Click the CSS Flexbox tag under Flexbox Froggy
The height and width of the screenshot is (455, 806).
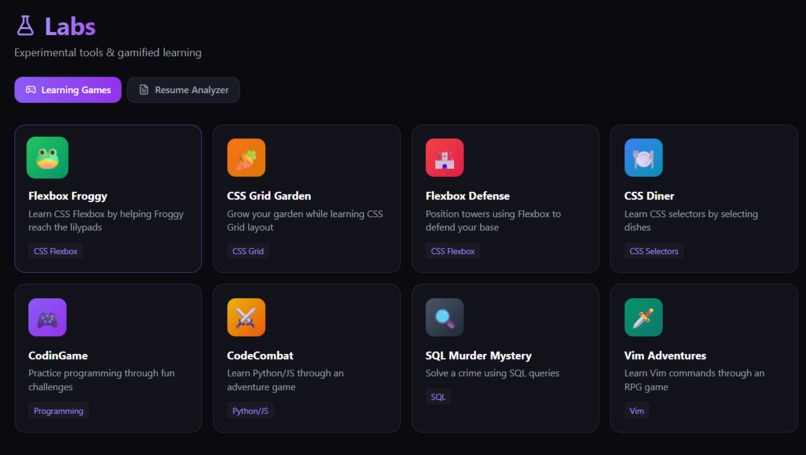point(56,251)
